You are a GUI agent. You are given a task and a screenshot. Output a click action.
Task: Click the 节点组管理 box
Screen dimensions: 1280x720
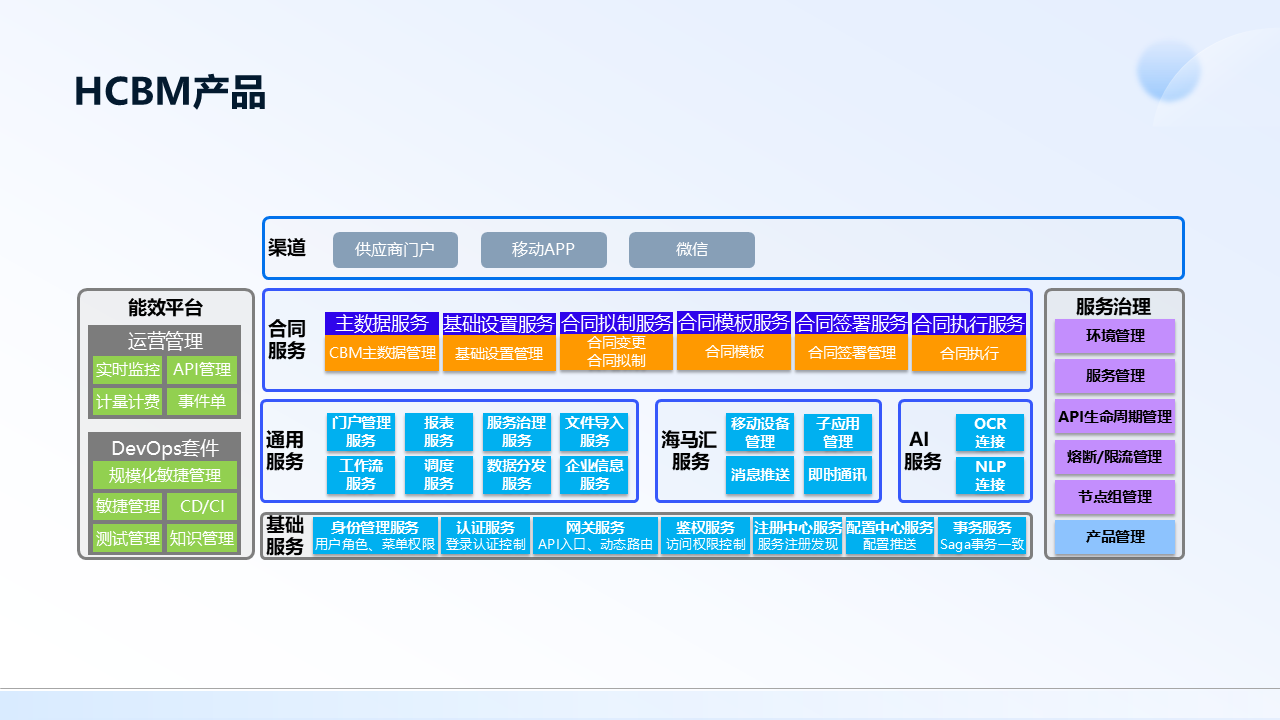1115,497
